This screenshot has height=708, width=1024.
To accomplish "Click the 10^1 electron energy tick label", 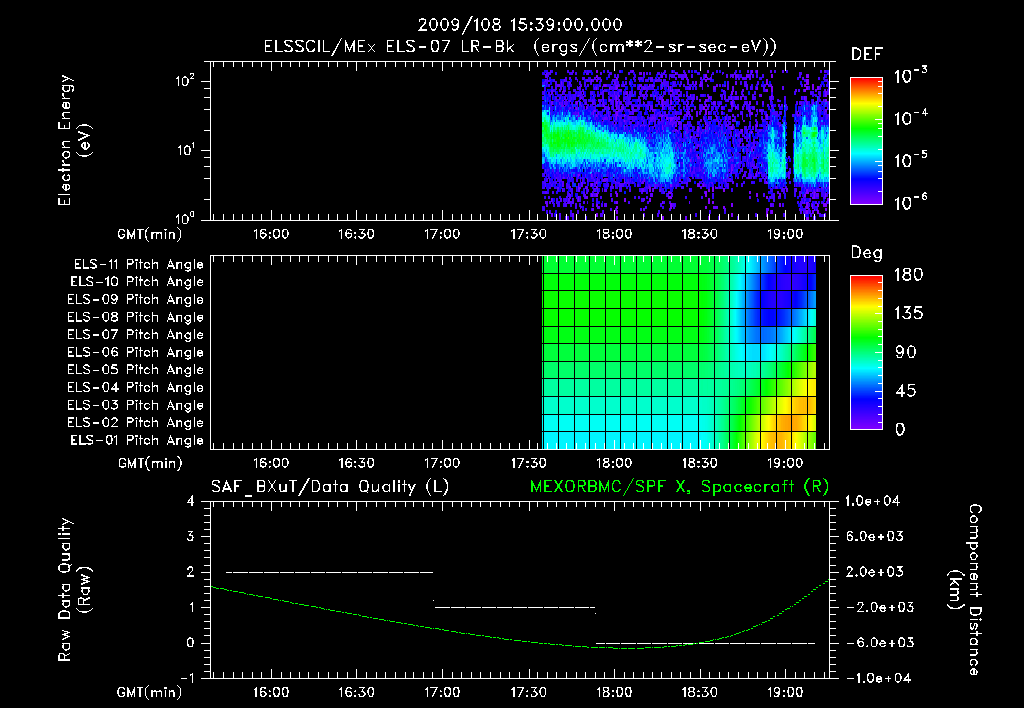I will coord(185,150).
